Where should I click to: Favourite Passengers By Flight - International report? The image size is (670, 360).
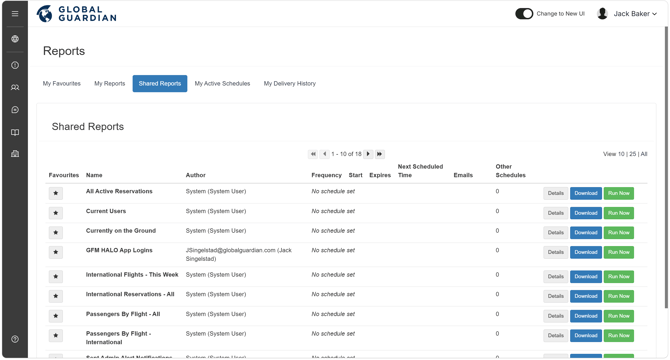(56, 336)
